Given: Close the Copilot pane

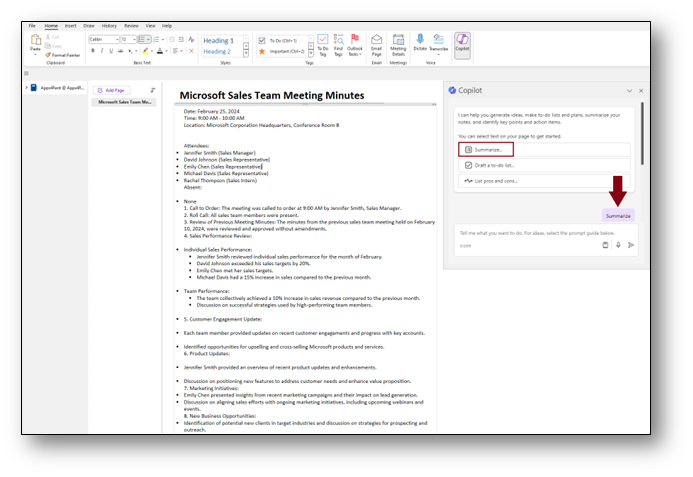Looking at the screenshot, I should [641, 91].
